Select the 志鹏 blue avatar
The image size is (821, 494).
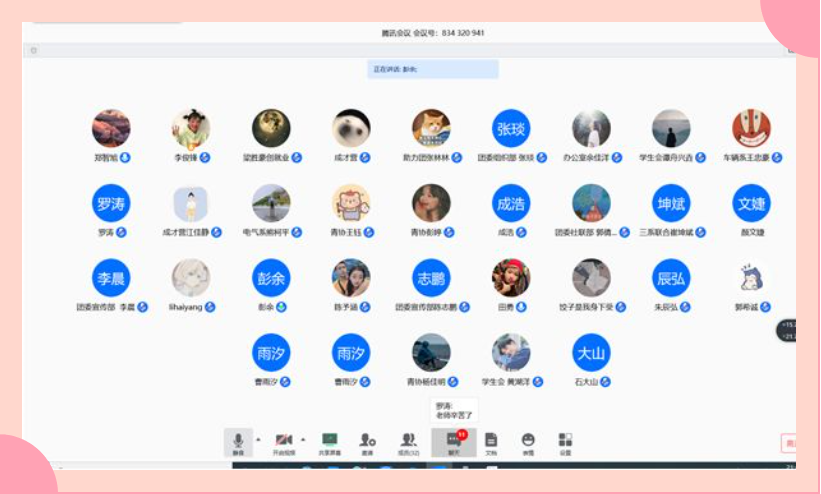(430, 278)
